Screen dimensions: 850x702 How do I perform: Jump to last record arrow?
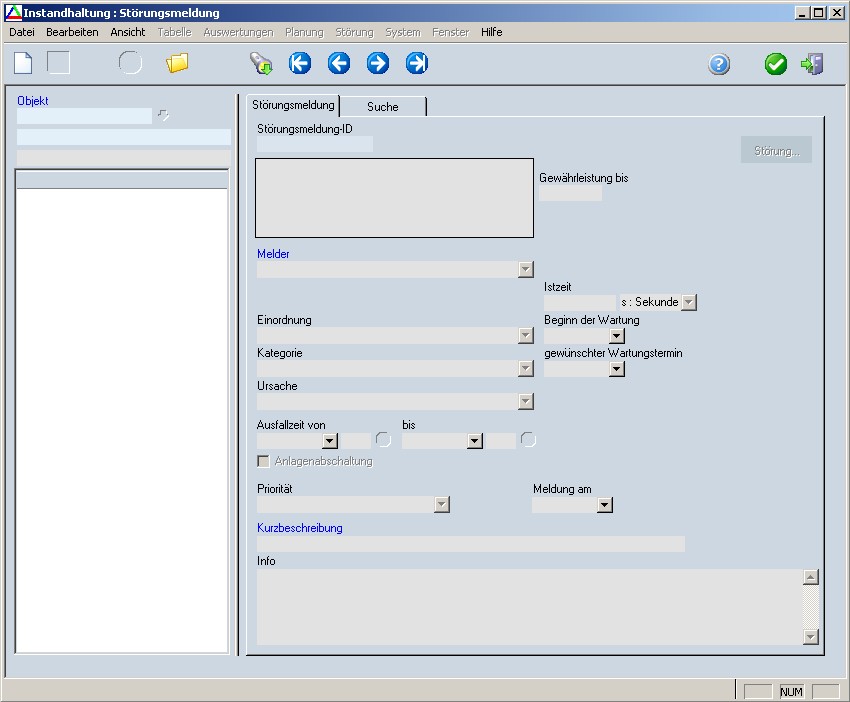(x=417, y=64)
